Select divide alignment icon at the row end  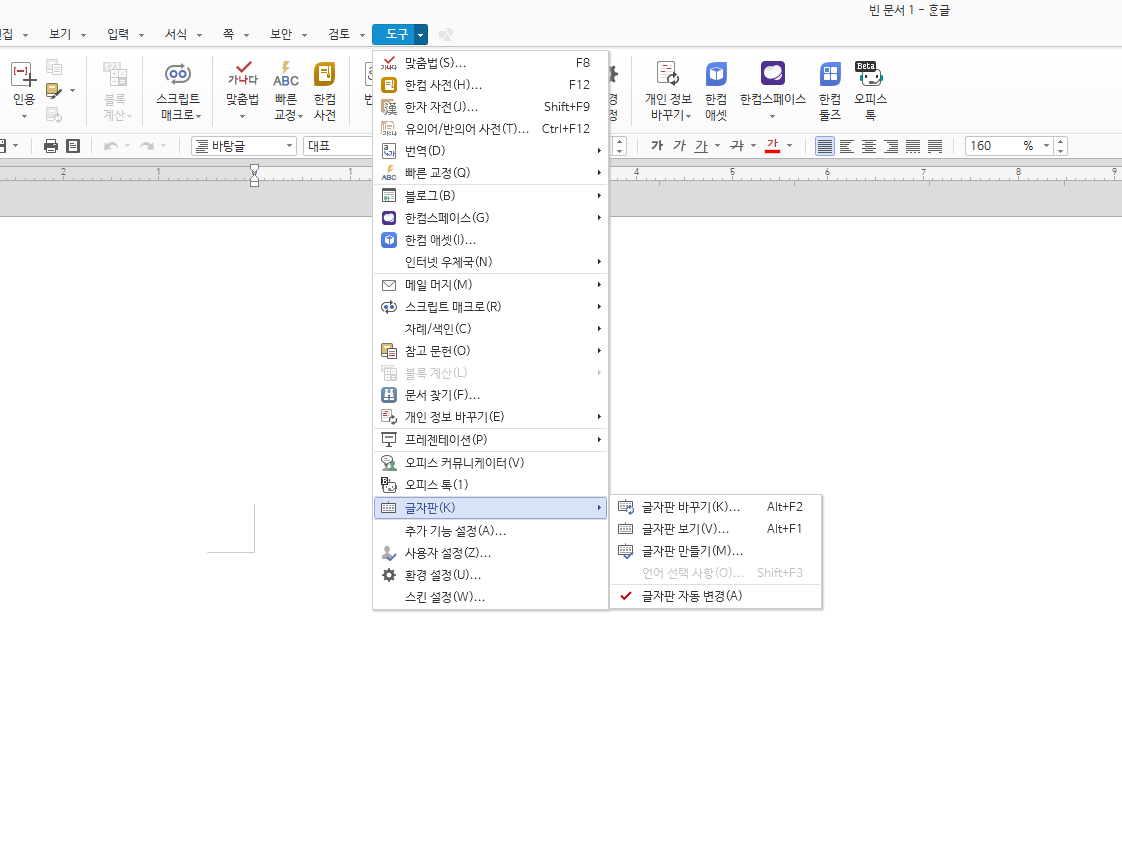click(x=935, y=146)
